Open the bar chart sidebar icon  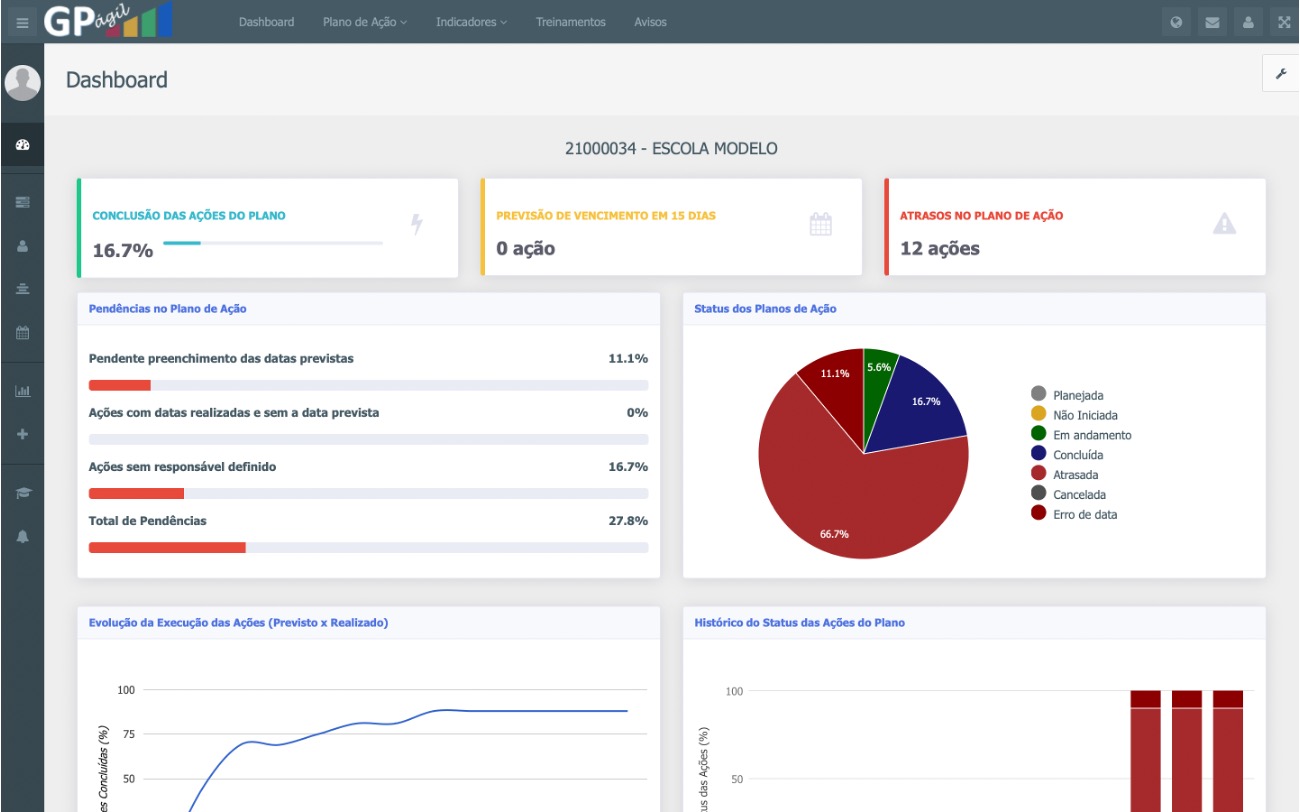[x=22, y=391]
